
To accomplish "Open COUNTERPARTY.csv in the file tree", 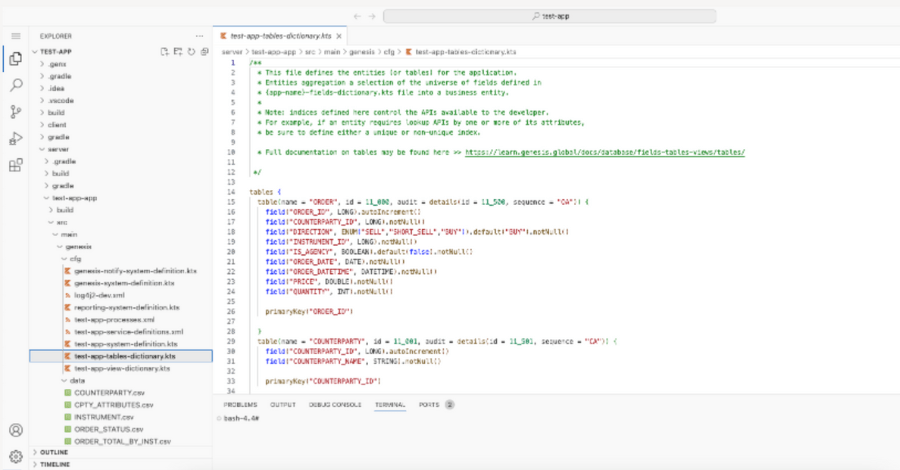I will (x=111, y=392).
